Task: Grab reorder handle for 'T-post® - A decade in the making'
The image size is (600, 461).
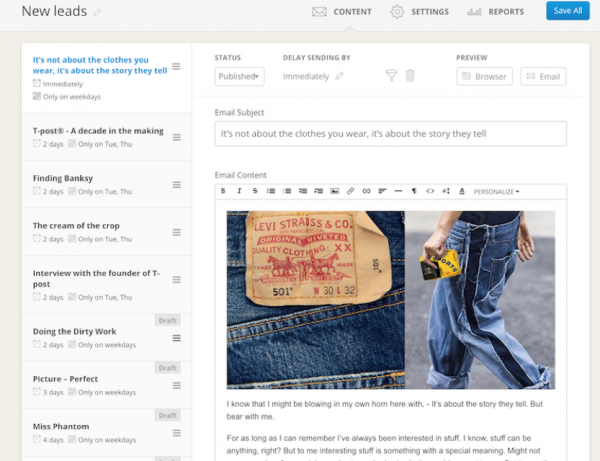Action: click(x=176, y=137)
